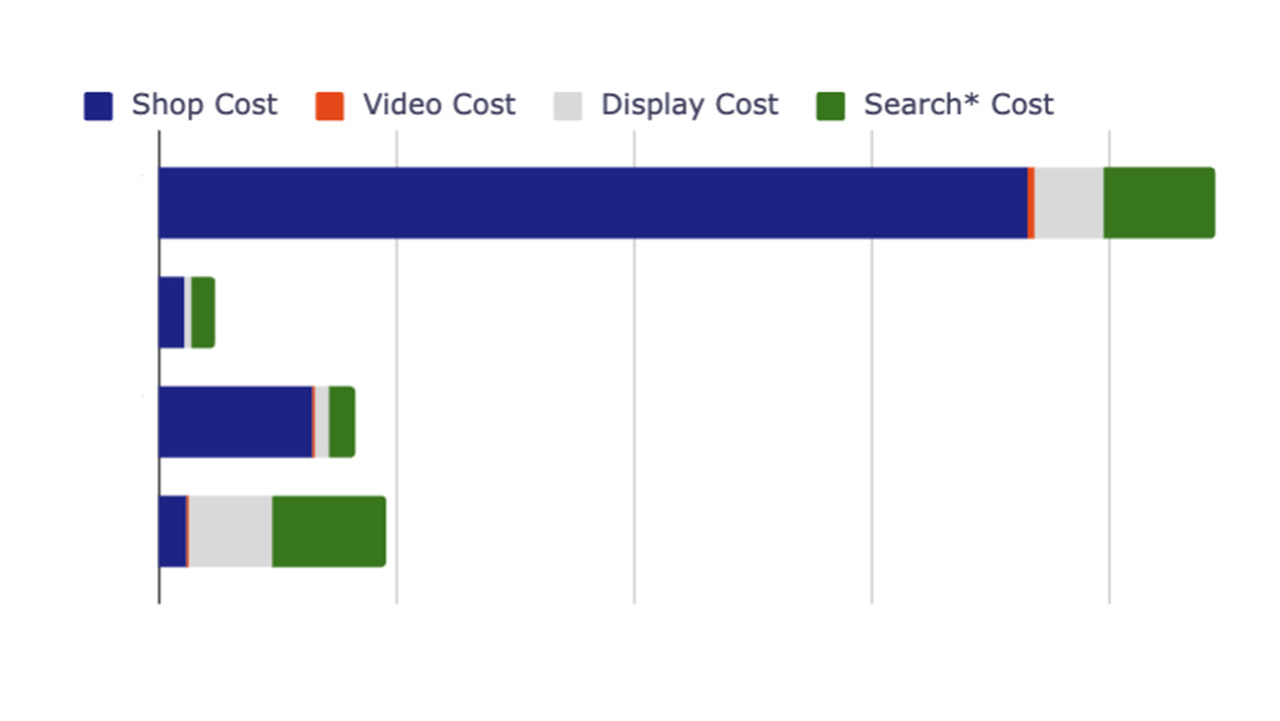This screenshot has width=1280, height=721.
Task: Toggle the Shop Cost series via its legend label
Action: pos(203,104)
